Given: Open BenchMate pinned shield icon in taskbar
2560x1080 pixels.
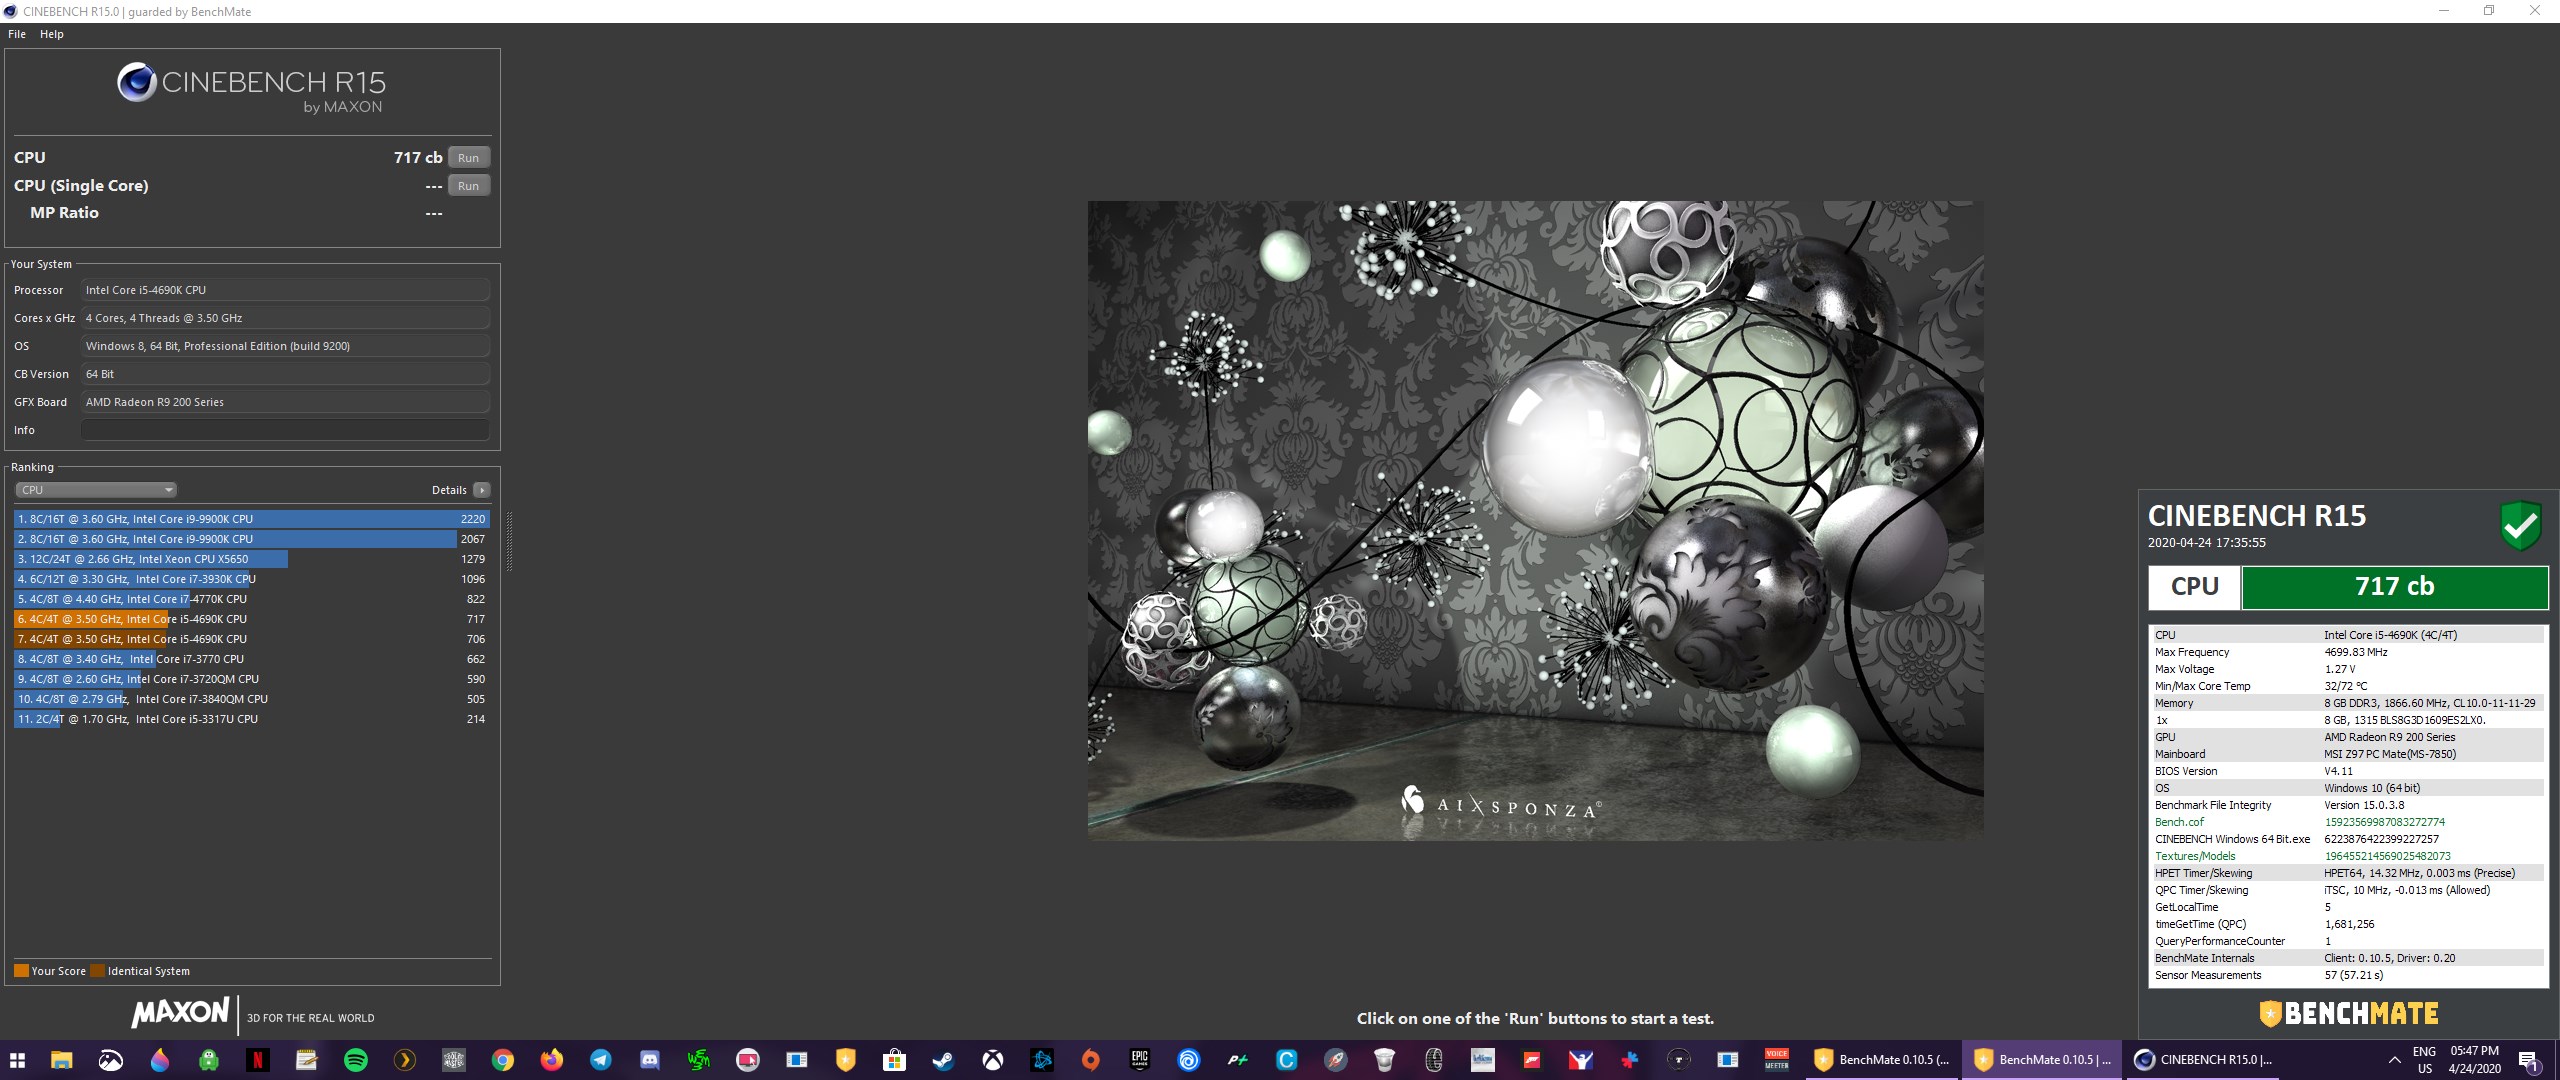Looking at the screenshot, I should 846,1060.
